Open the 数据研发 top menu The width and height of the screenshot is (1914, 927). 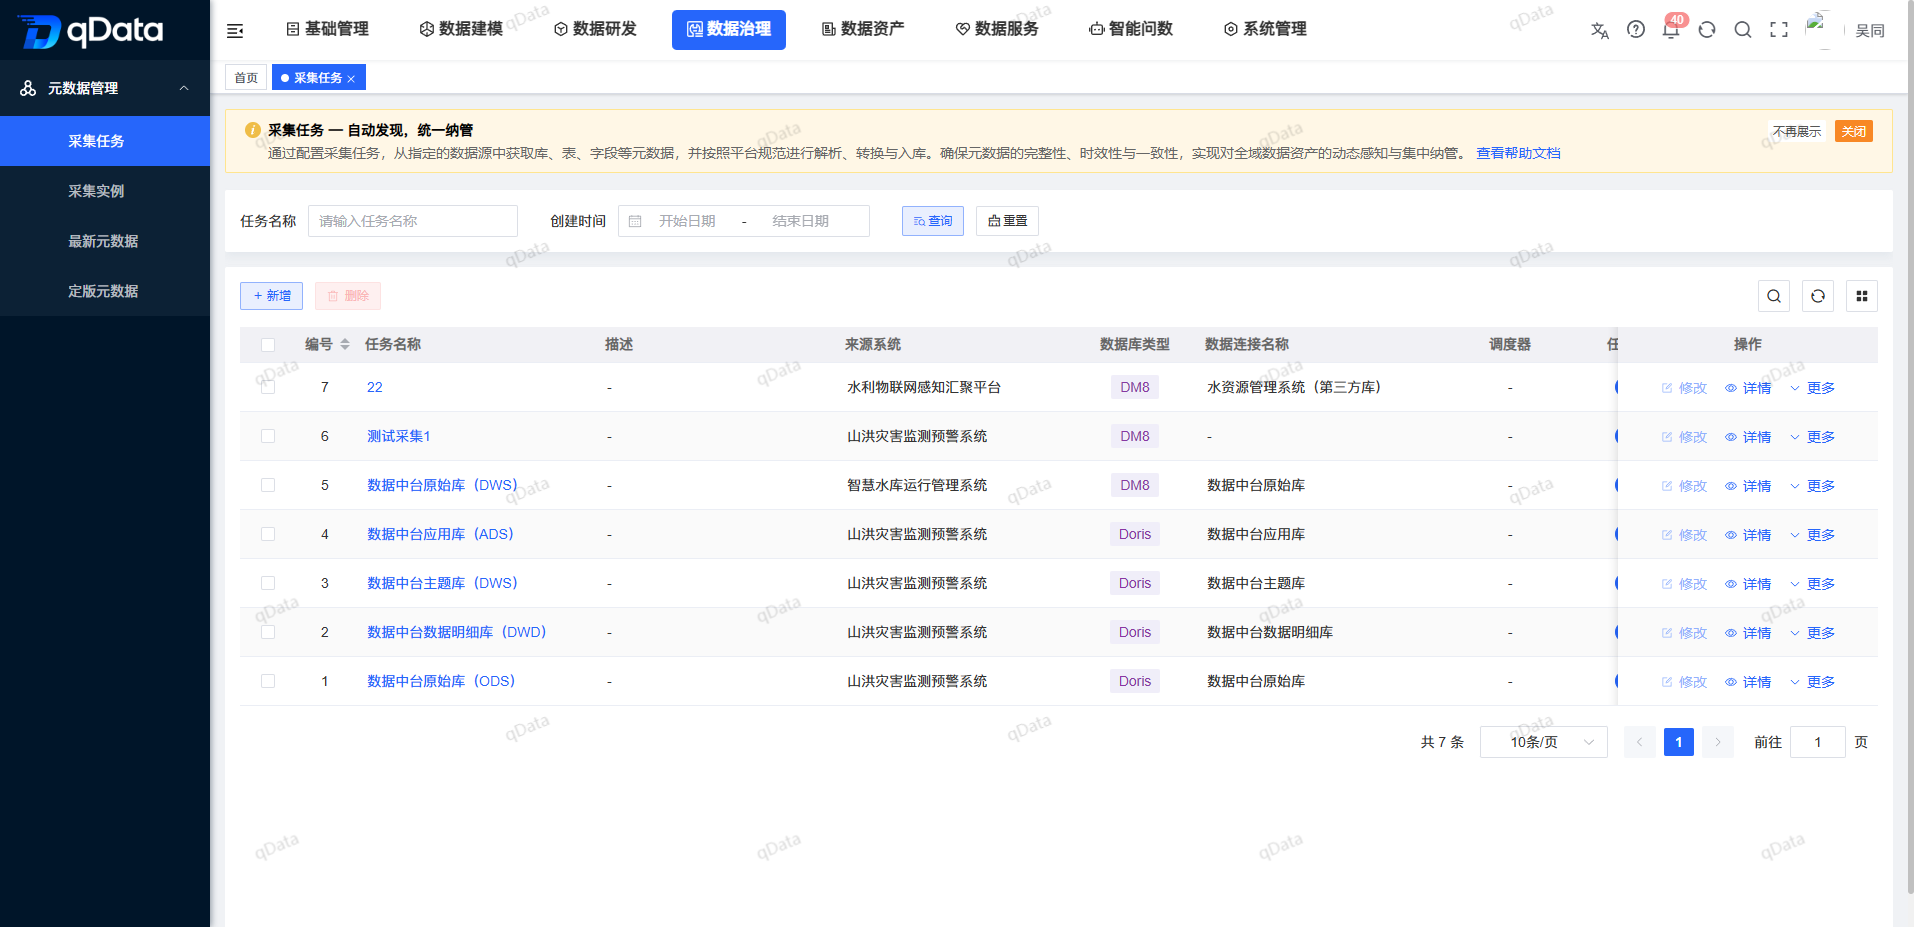[x=595, y=29]
